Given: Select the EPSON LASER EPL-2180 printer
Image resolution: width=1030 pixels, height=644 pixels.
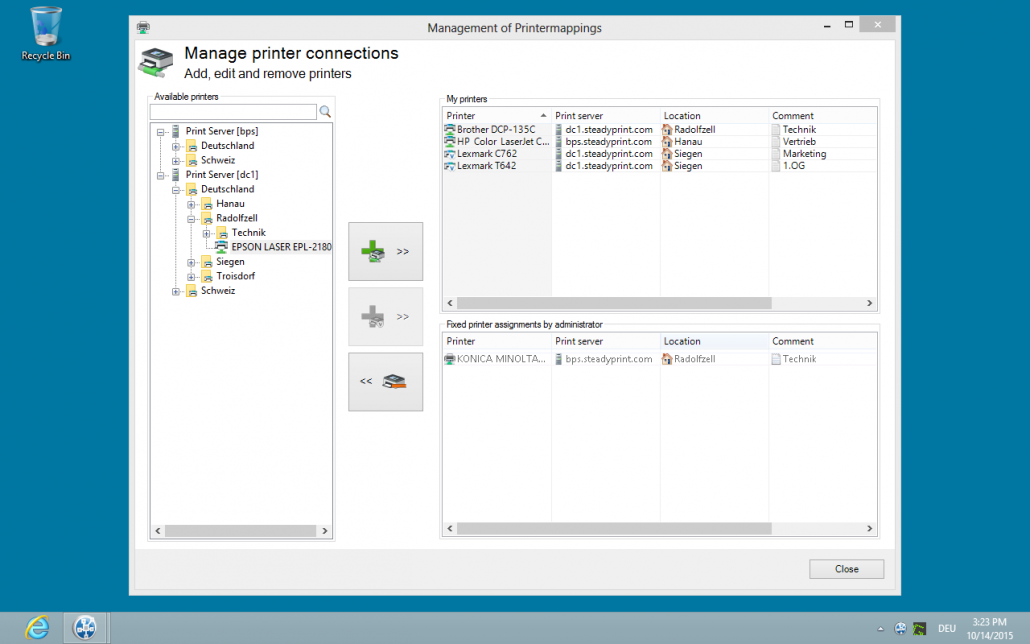Looking at the screenshot, I should click(280, 247).
